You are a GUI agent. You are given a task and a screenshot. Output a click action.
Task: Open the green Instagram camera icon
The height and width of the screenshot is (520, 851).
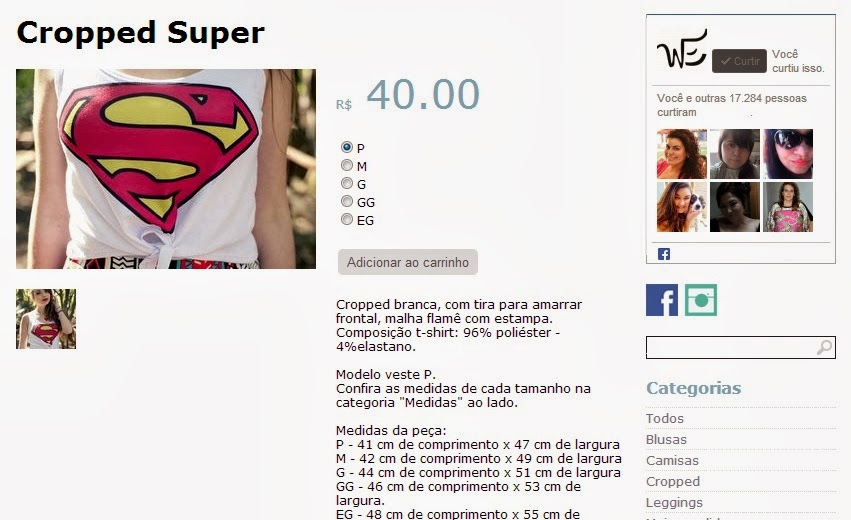click(701, 300)
